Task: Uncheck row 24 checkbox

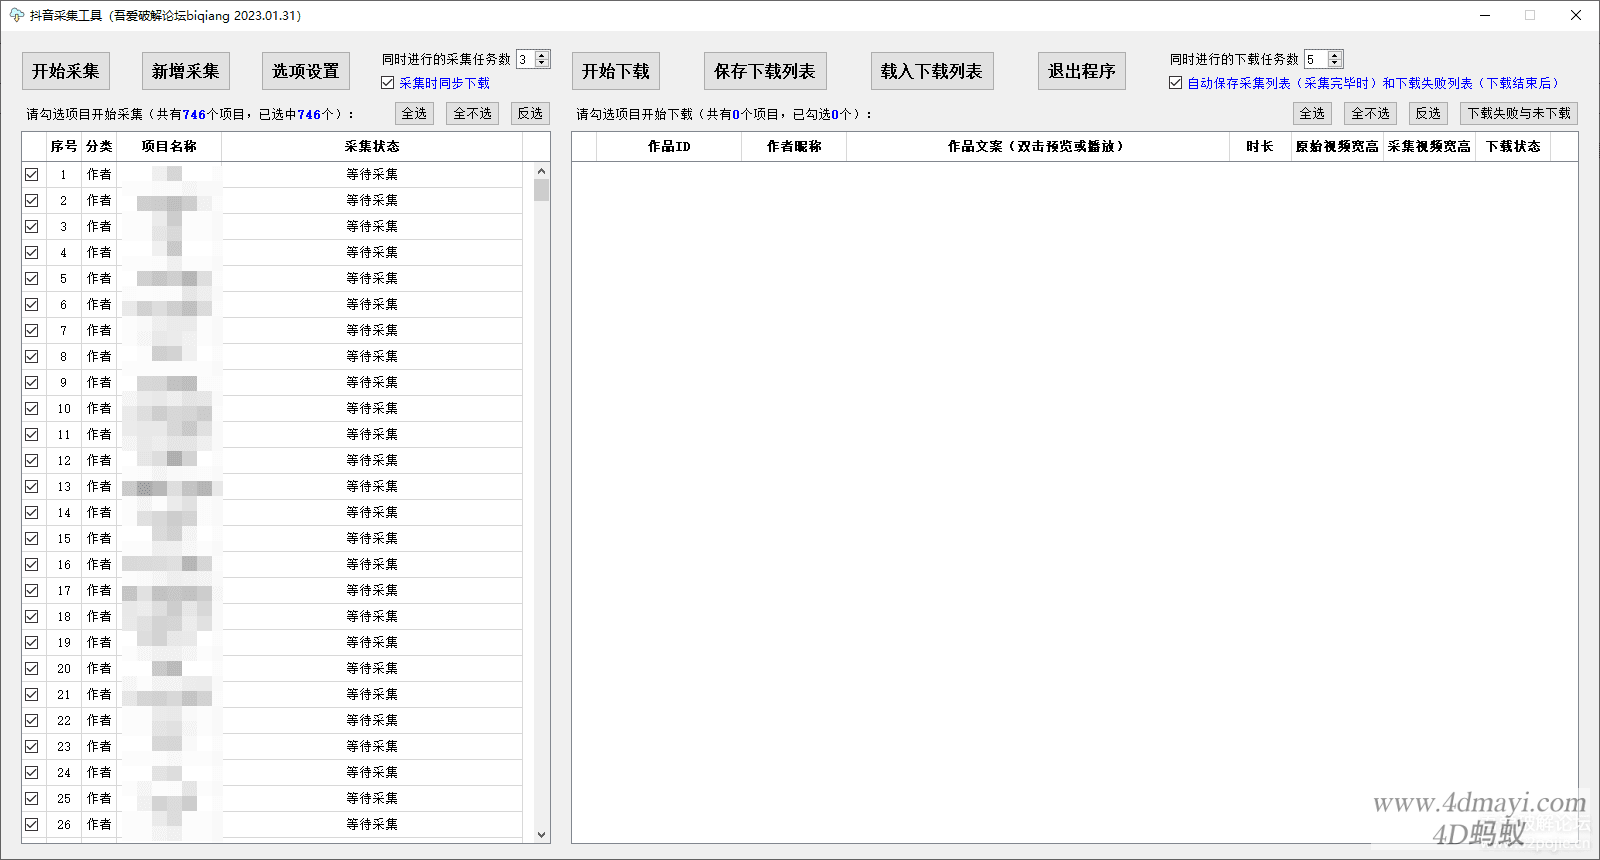Action: 32,772
